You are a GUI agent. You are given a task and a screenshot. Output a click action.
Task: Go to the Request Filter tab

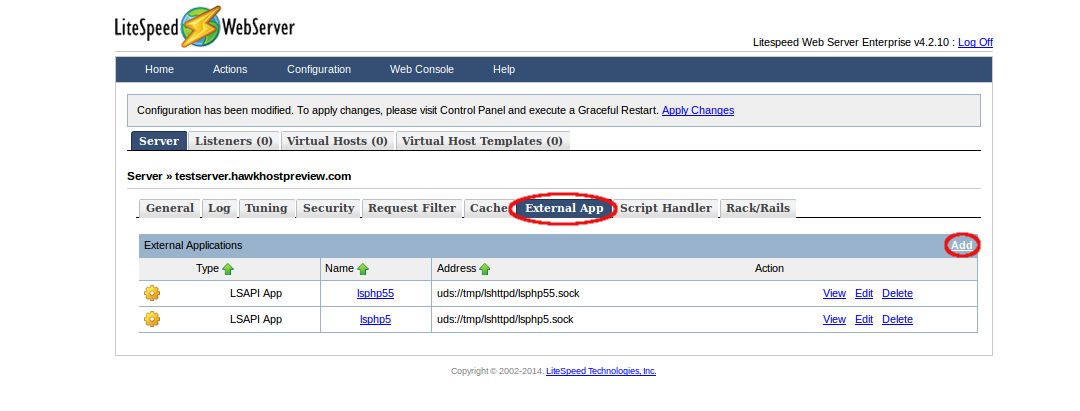tap(411, 208)
